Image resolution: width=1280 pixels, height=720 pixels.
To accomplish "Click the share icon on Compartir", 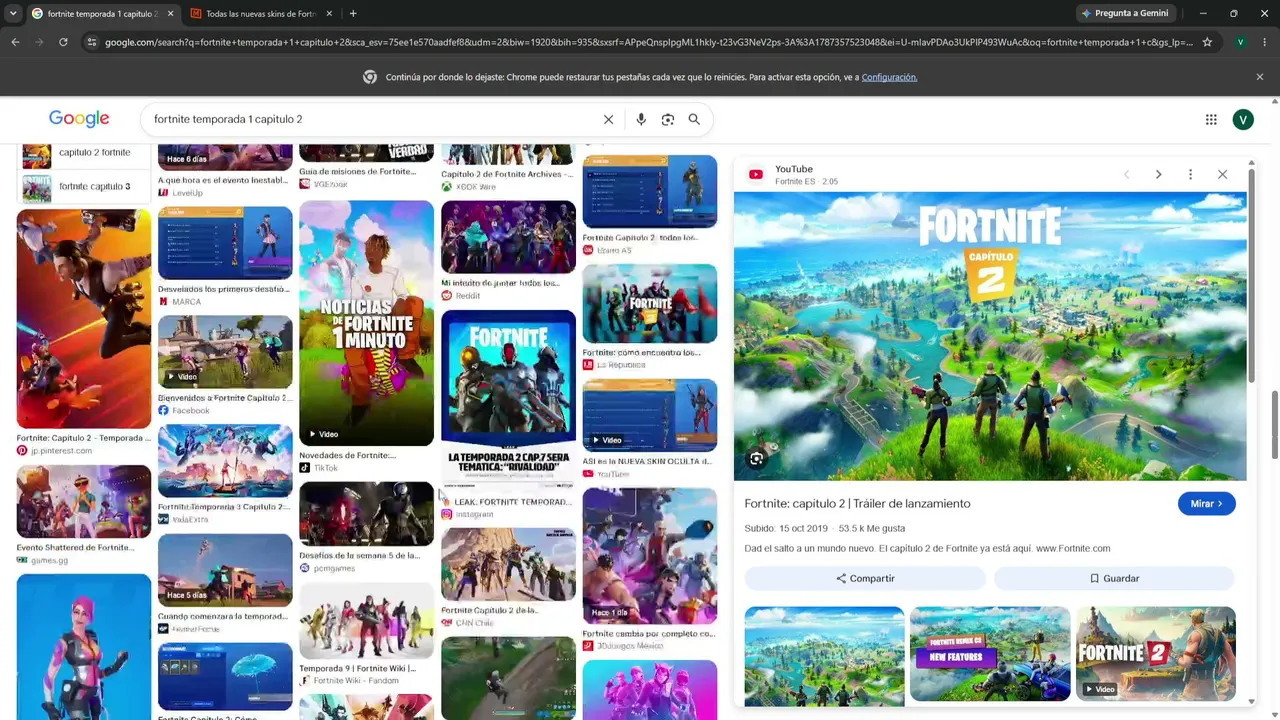I will click(841, 578).
